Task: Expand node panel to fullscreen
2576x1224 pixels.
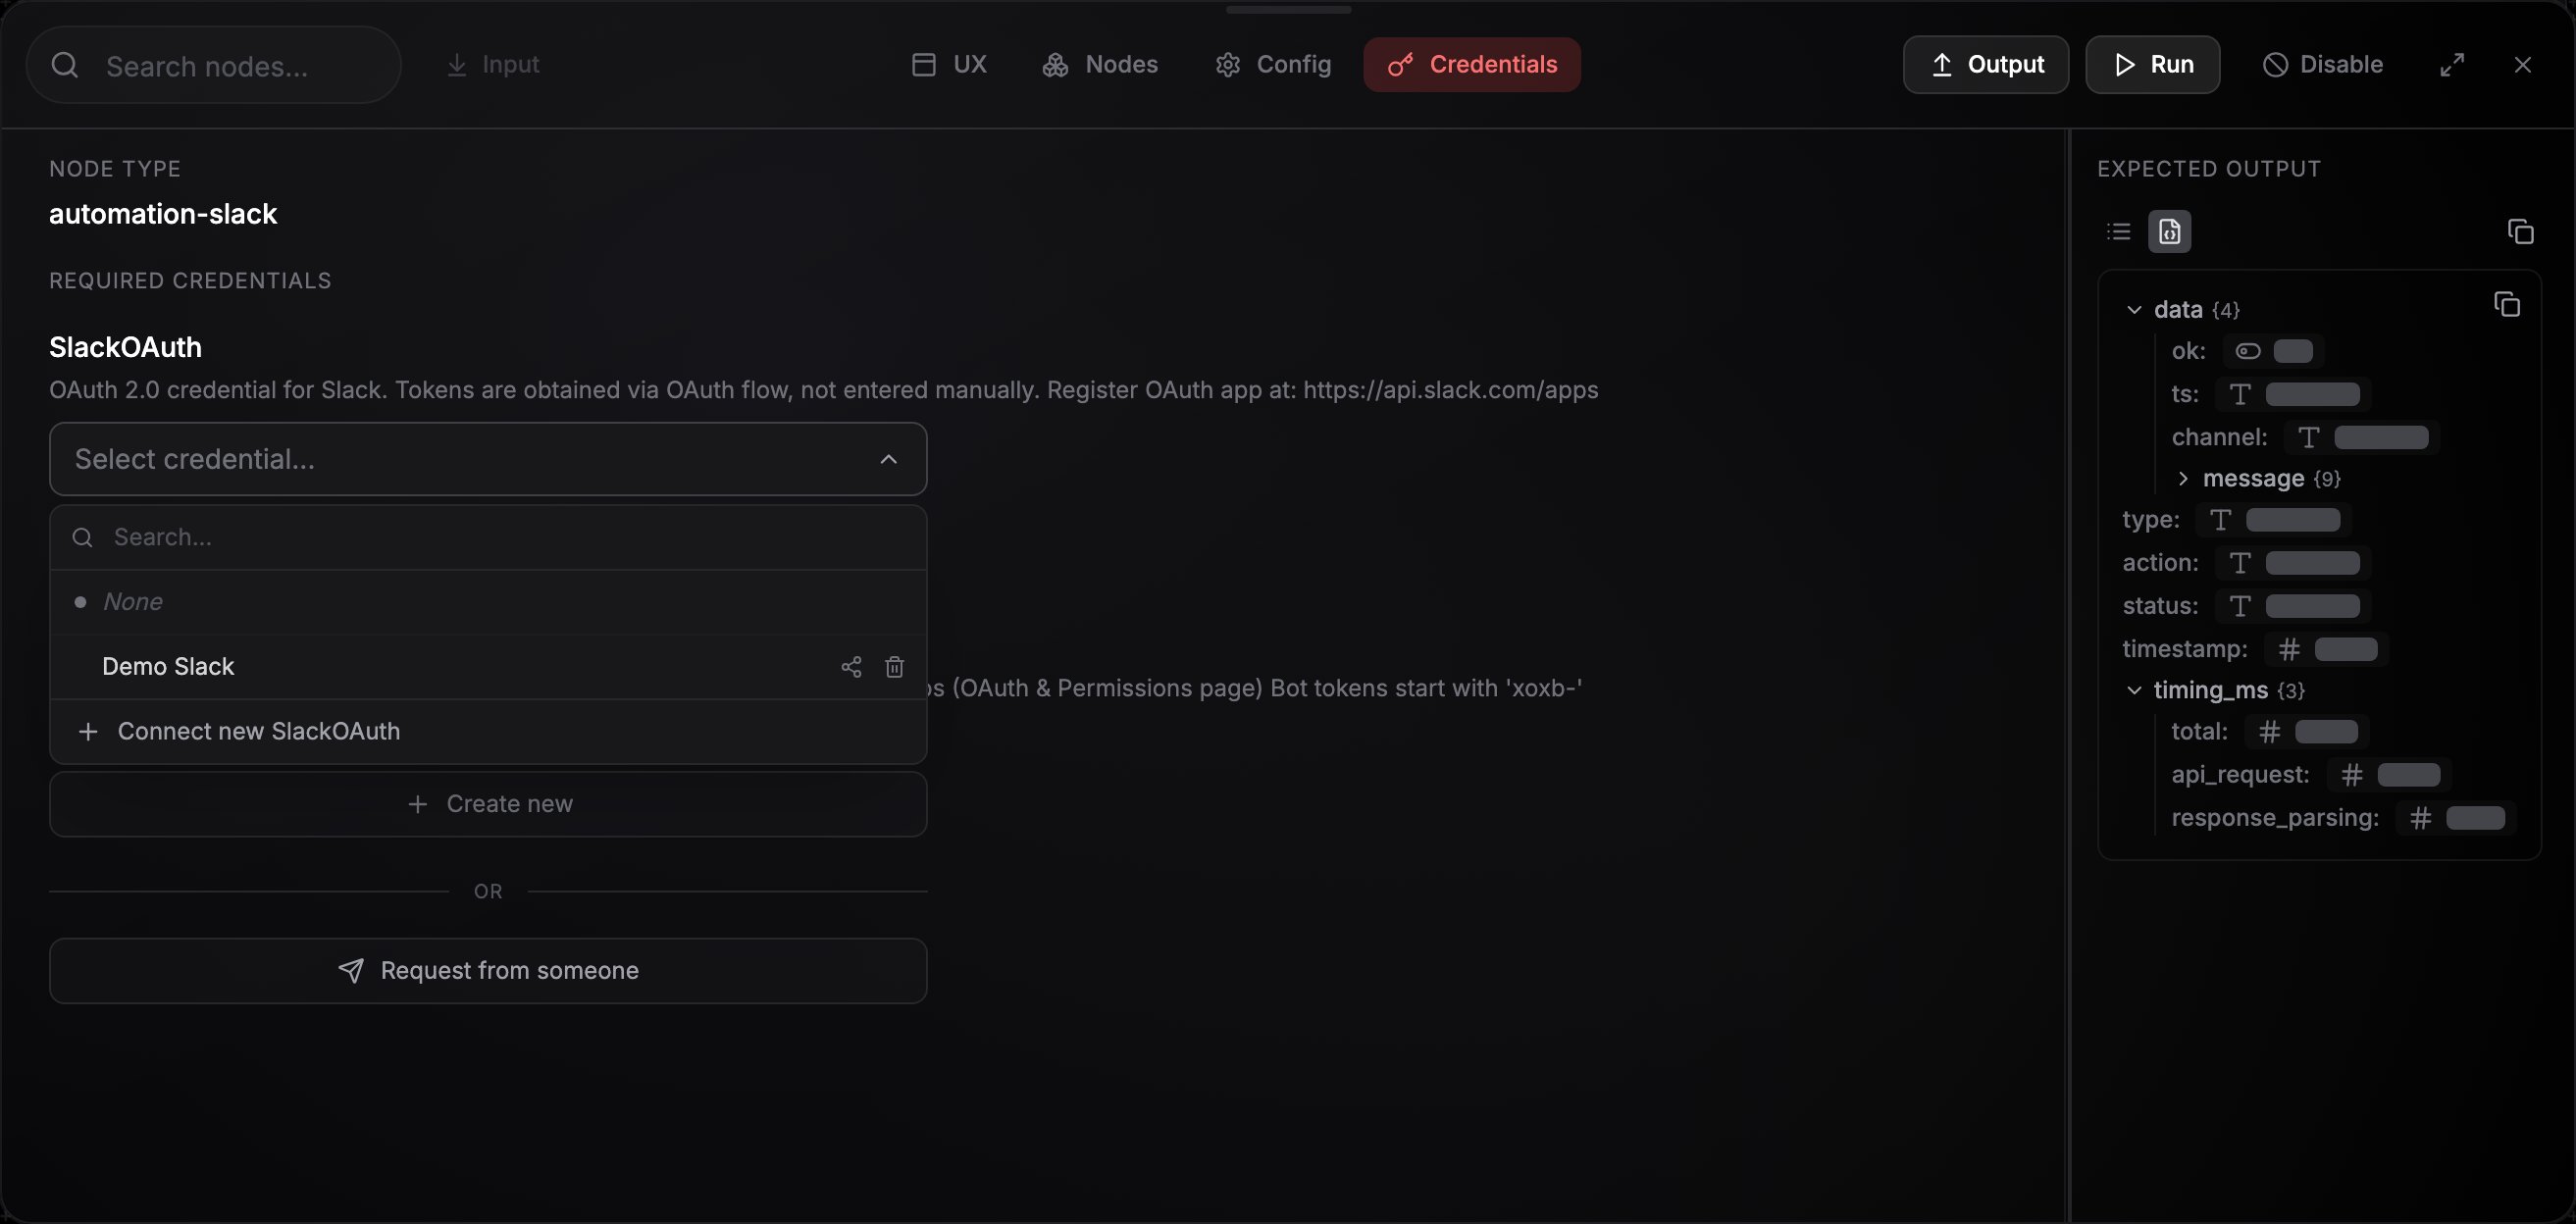Action: pos(2452,65)
